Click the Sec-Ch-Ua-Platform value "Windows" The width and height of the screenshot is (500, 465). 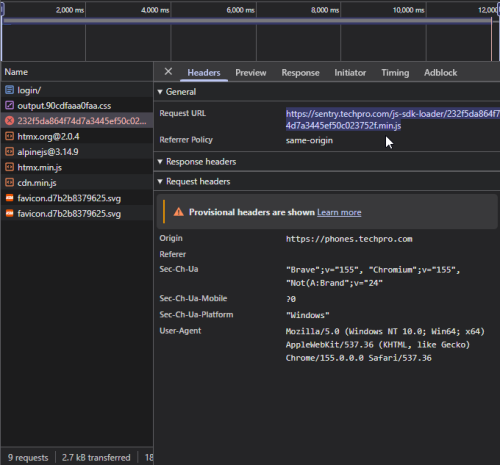pos(307,315)
